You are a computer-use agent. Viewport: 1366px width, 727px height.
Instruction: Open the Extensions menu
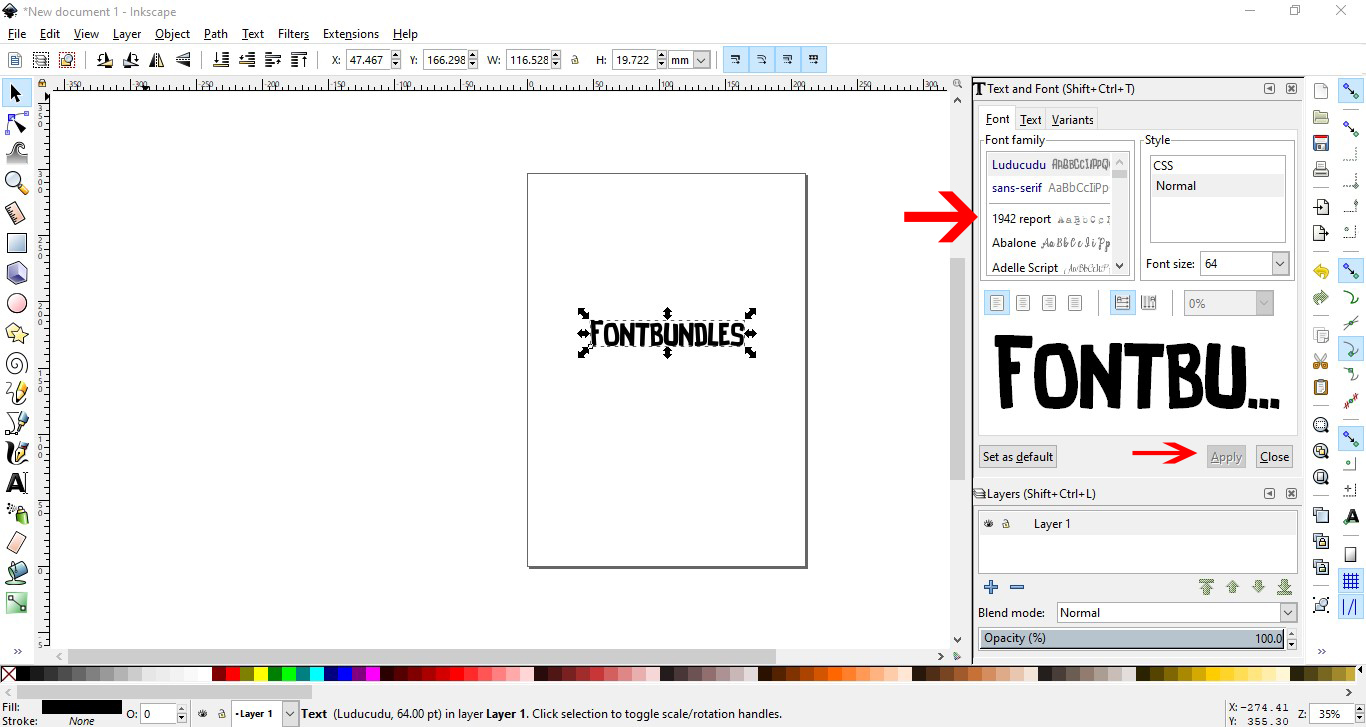point(351,34)
